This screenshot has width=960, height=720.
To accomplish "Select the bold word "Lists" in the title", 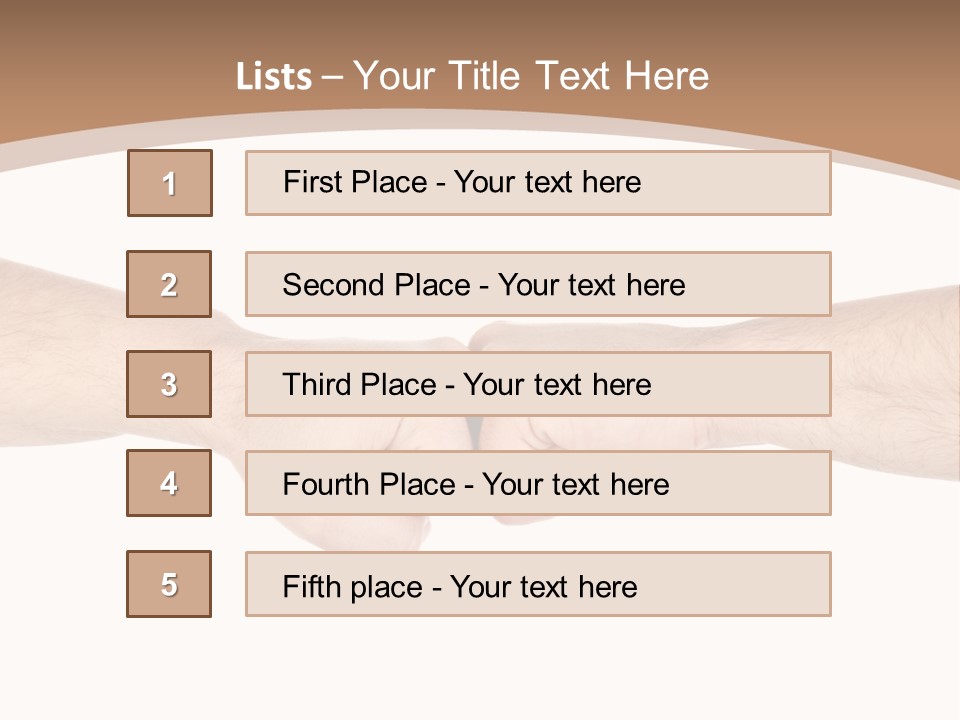I will pyautogui.click(x=274, y=77).
